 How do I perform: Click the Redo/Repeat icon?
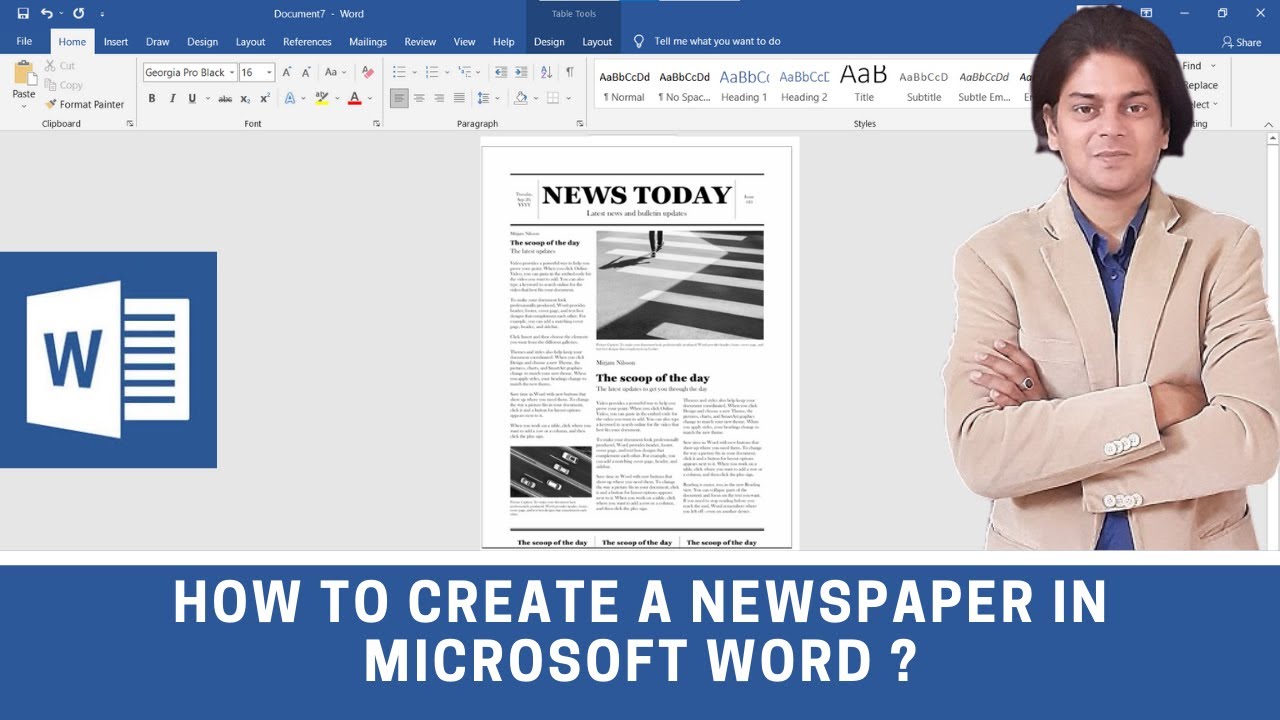[x=78, y=13]
